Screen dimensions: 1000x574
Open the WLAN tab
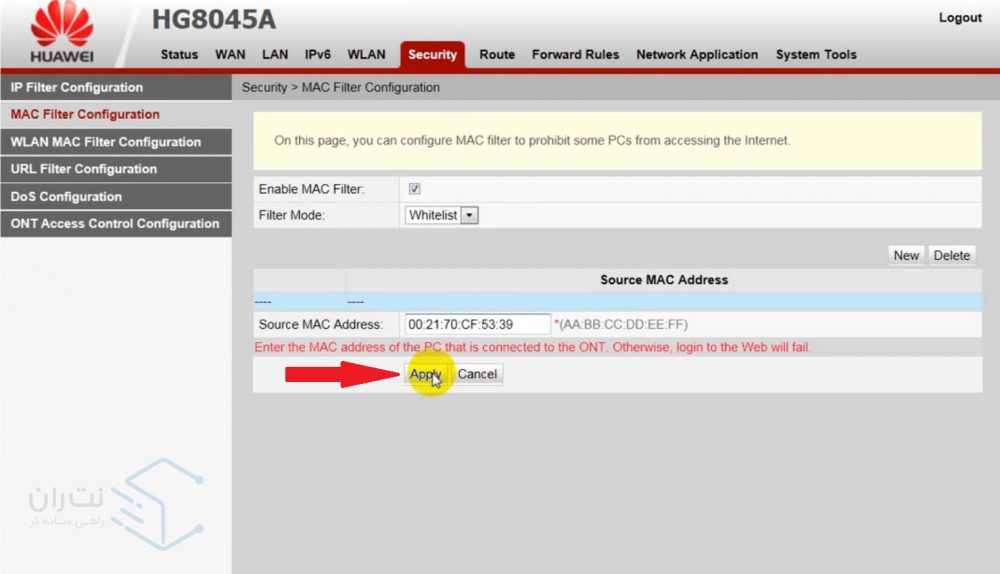[366, 55]
